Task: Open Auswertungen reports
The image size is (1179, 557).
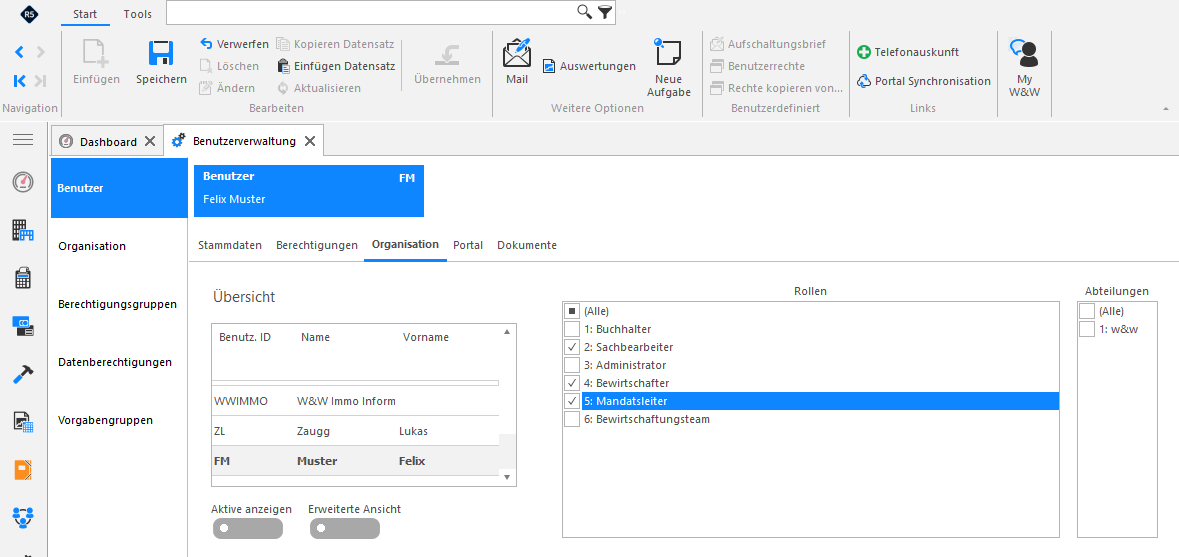Action: pos(590,66)
